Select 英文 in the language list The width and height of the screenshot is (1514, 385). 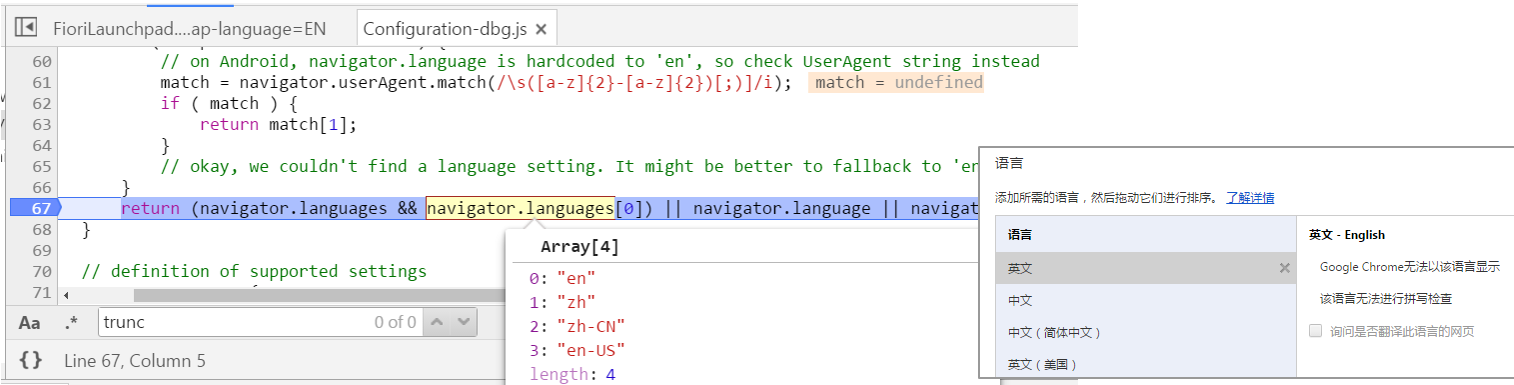(1145, 268)
